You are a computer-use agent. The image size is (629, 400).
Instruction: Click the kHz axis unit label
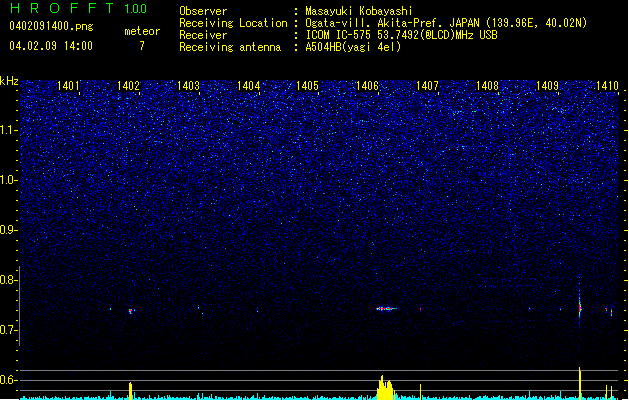click(9, 81)
